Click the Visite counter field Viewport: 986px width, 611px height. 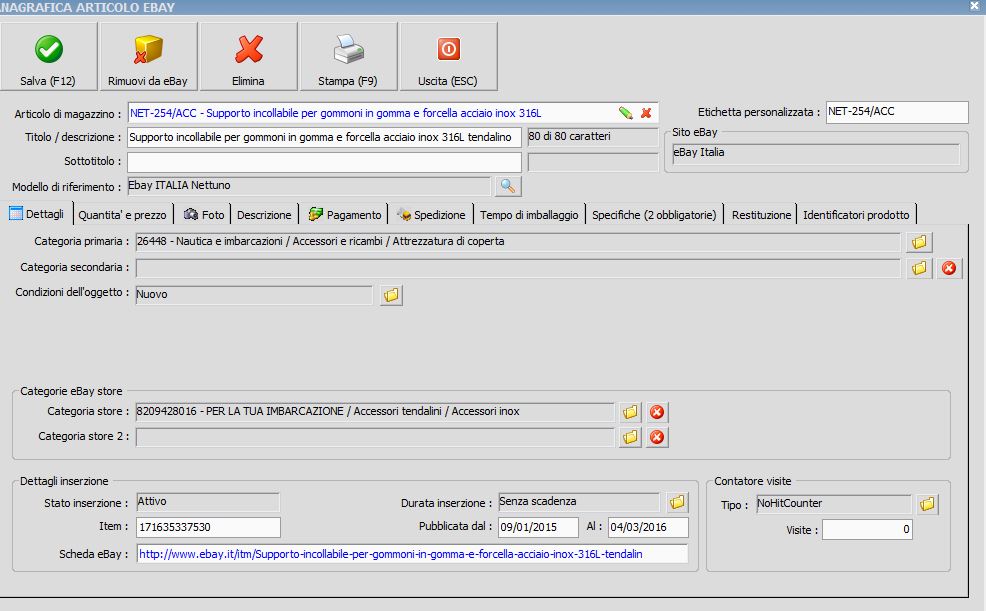(867, 530)
